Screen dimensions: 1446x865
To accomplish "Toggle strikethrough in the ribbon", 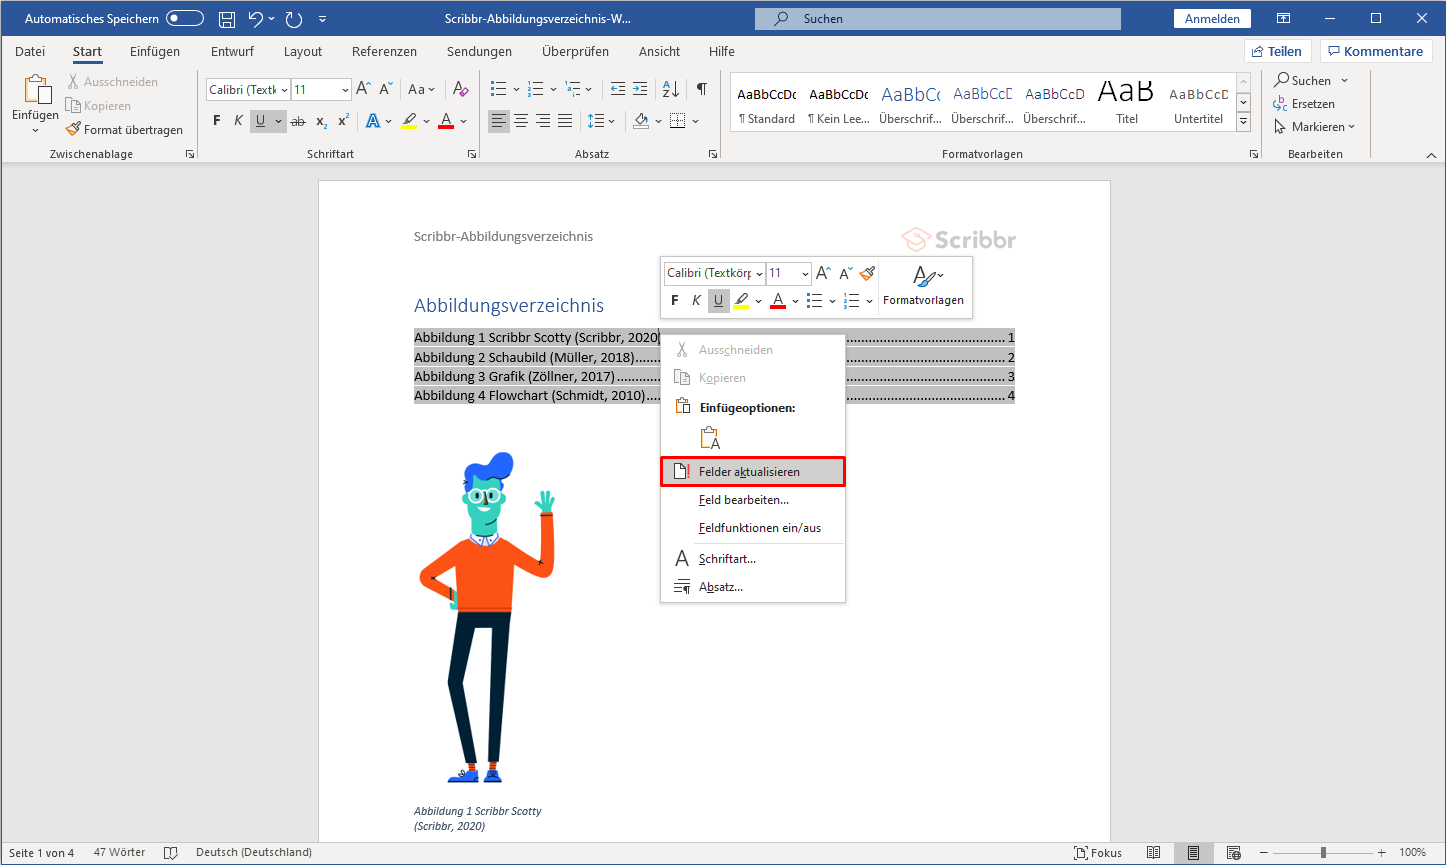I will [298, 121].
